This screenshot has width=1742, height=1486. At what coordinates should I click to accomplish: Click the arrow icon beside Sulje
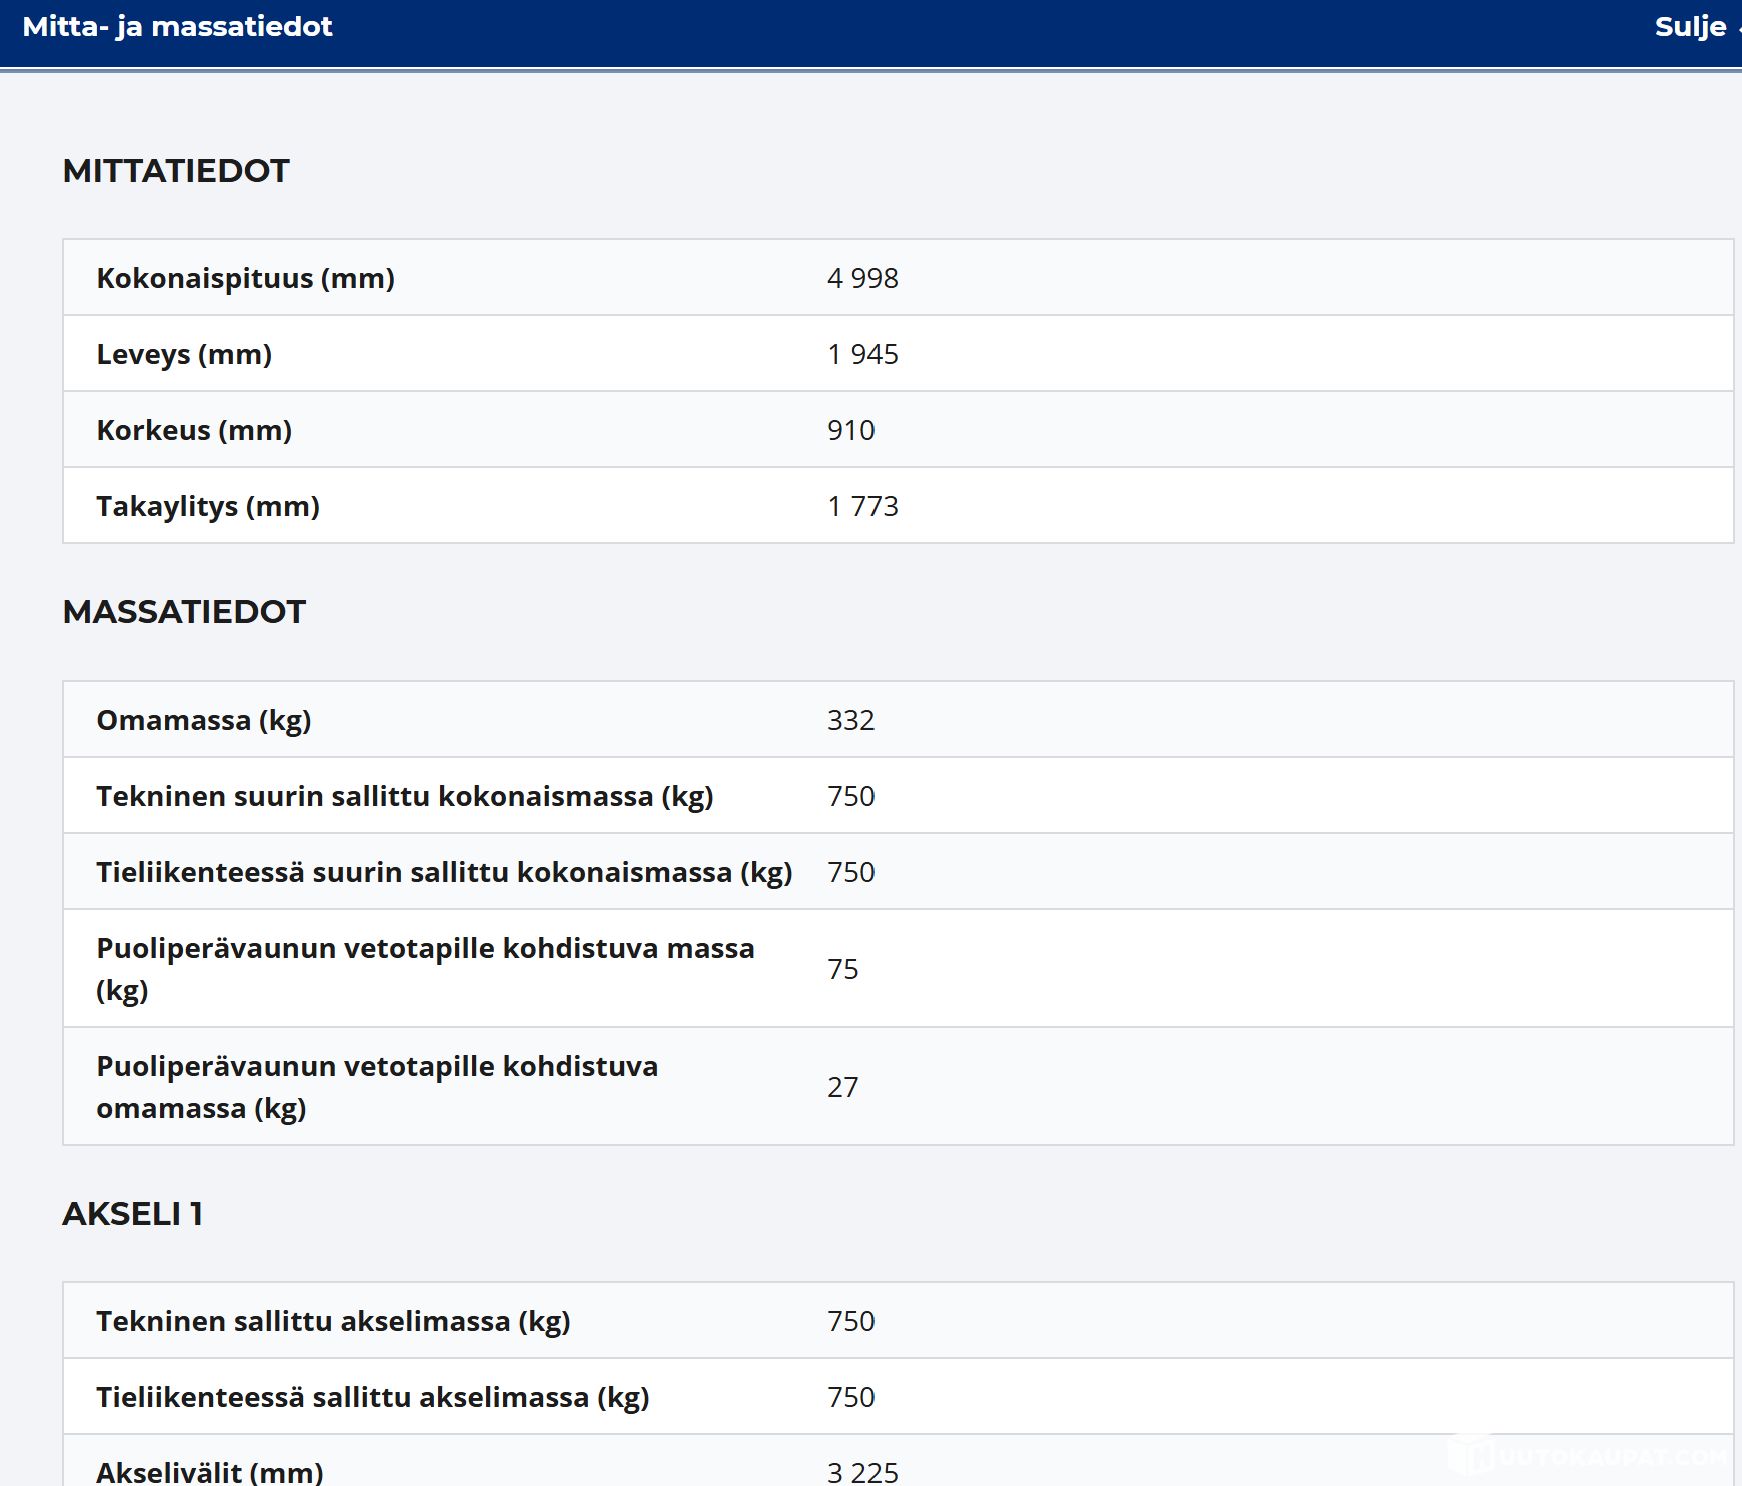pos(1738,27)
